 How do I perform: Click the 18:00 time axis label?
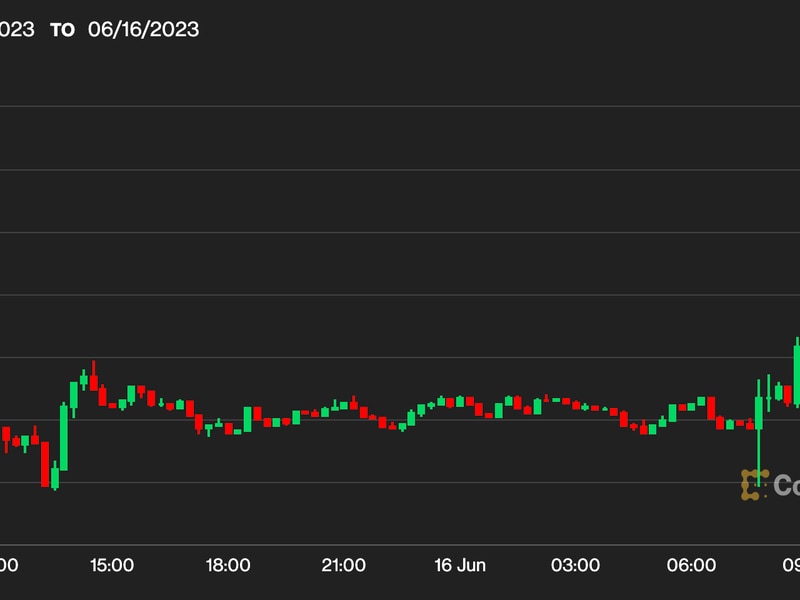click(x=228, y=565)
